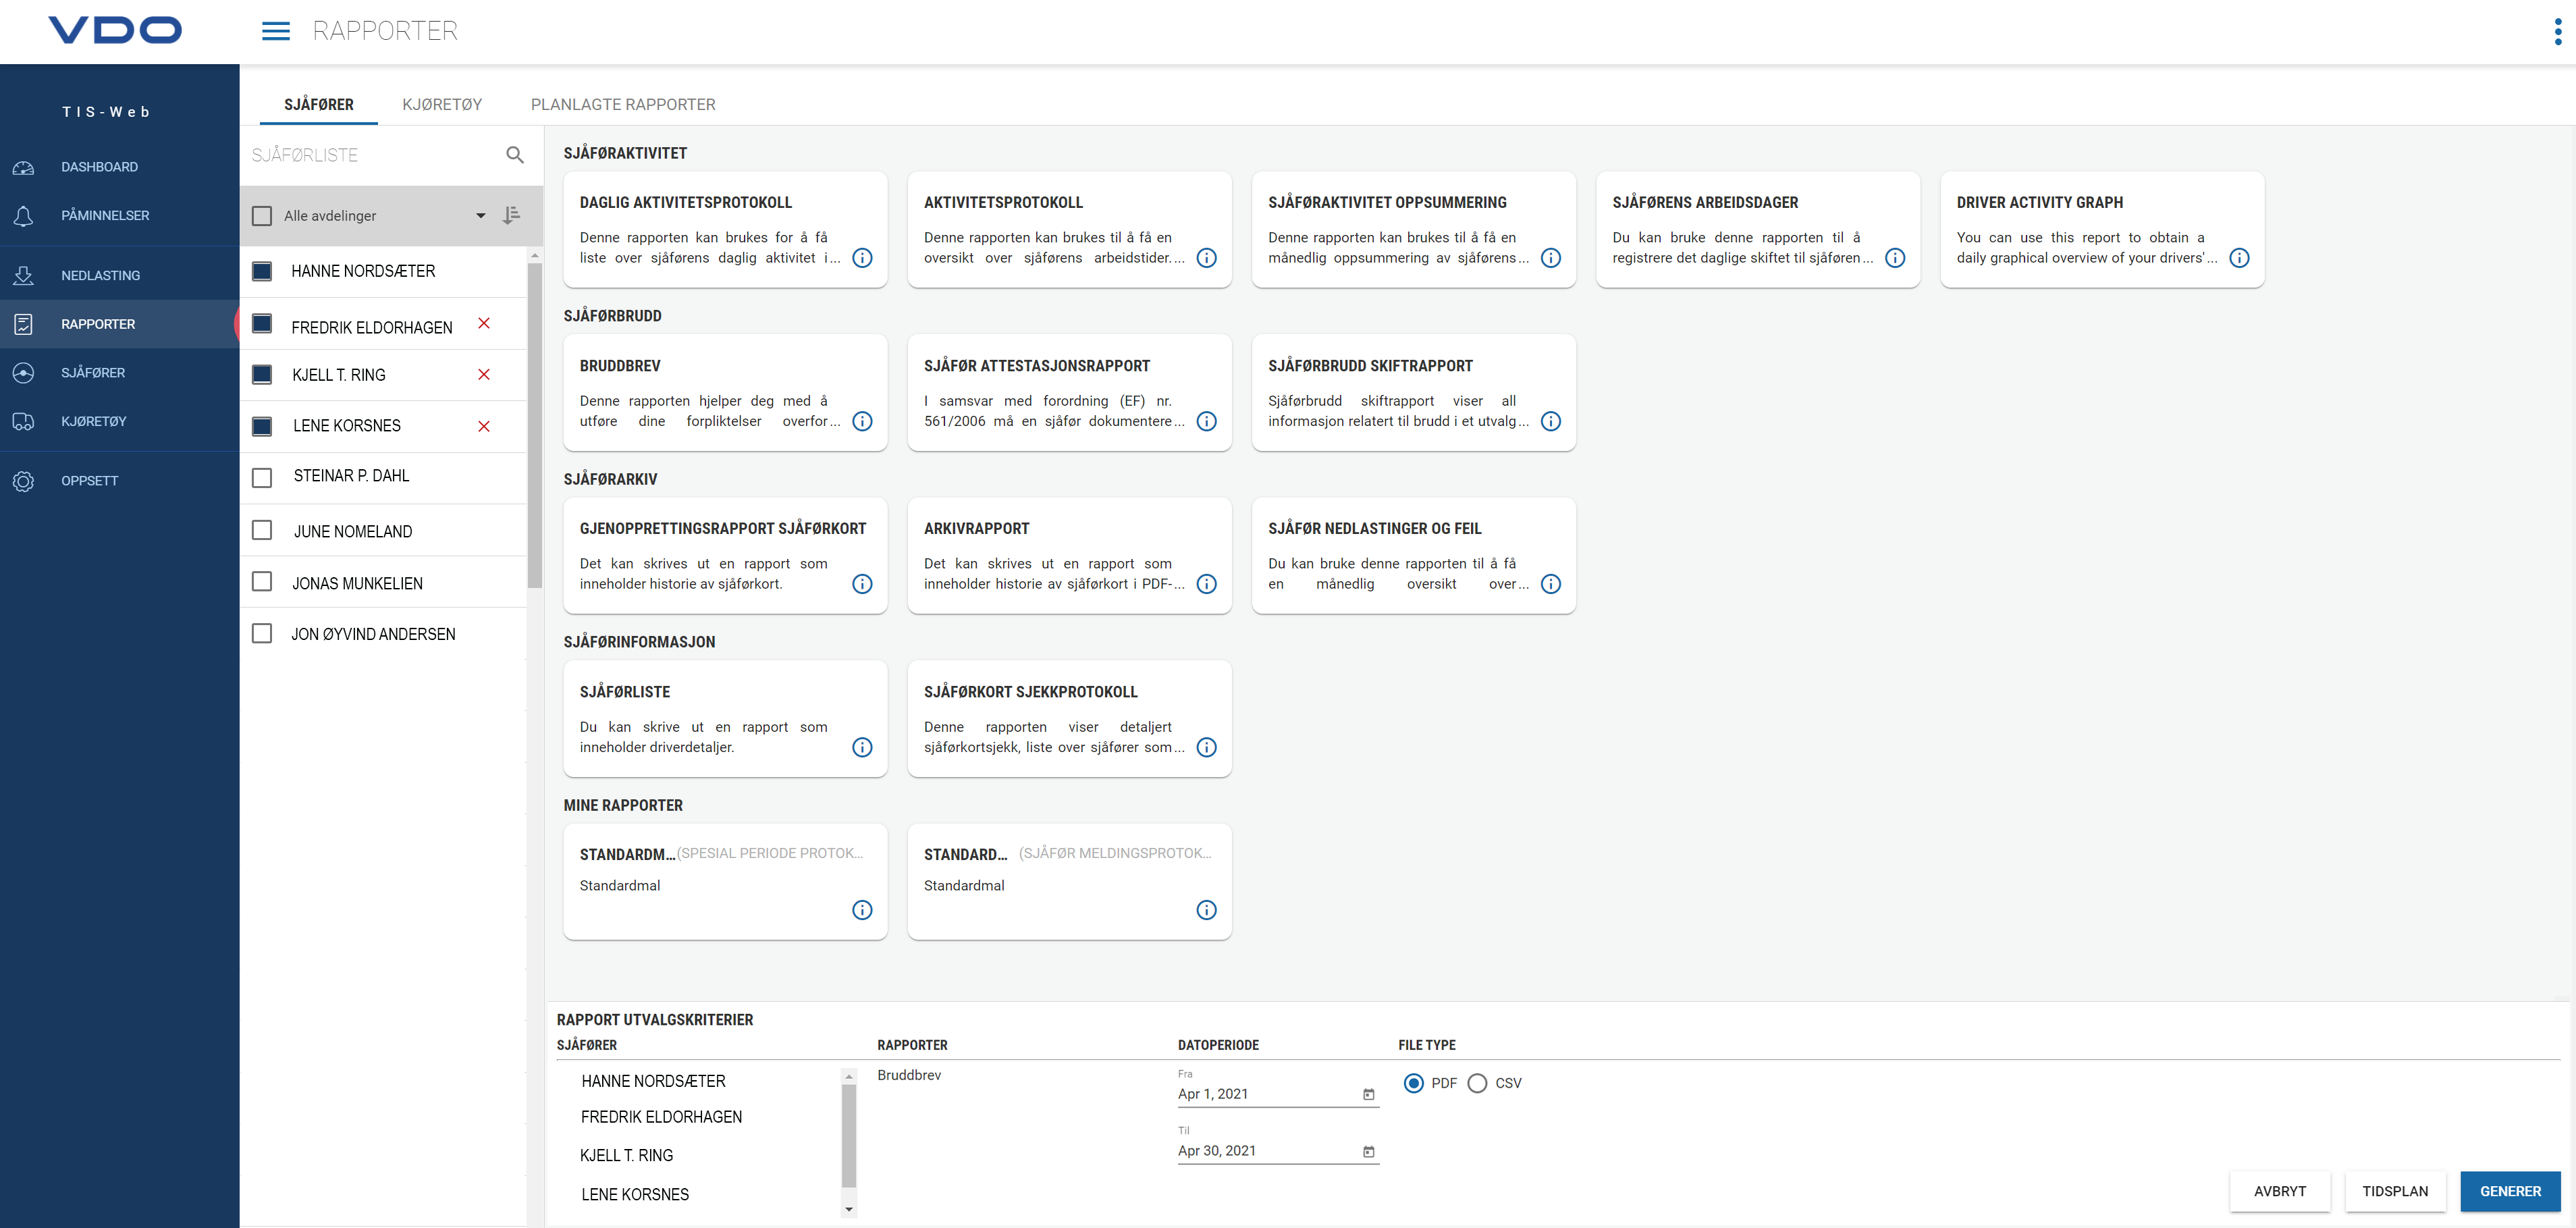This screenshot has width=2576, height=1228.
Task: Show info for Aktivitetsprotokoll report
Action: click(1207, 258)
